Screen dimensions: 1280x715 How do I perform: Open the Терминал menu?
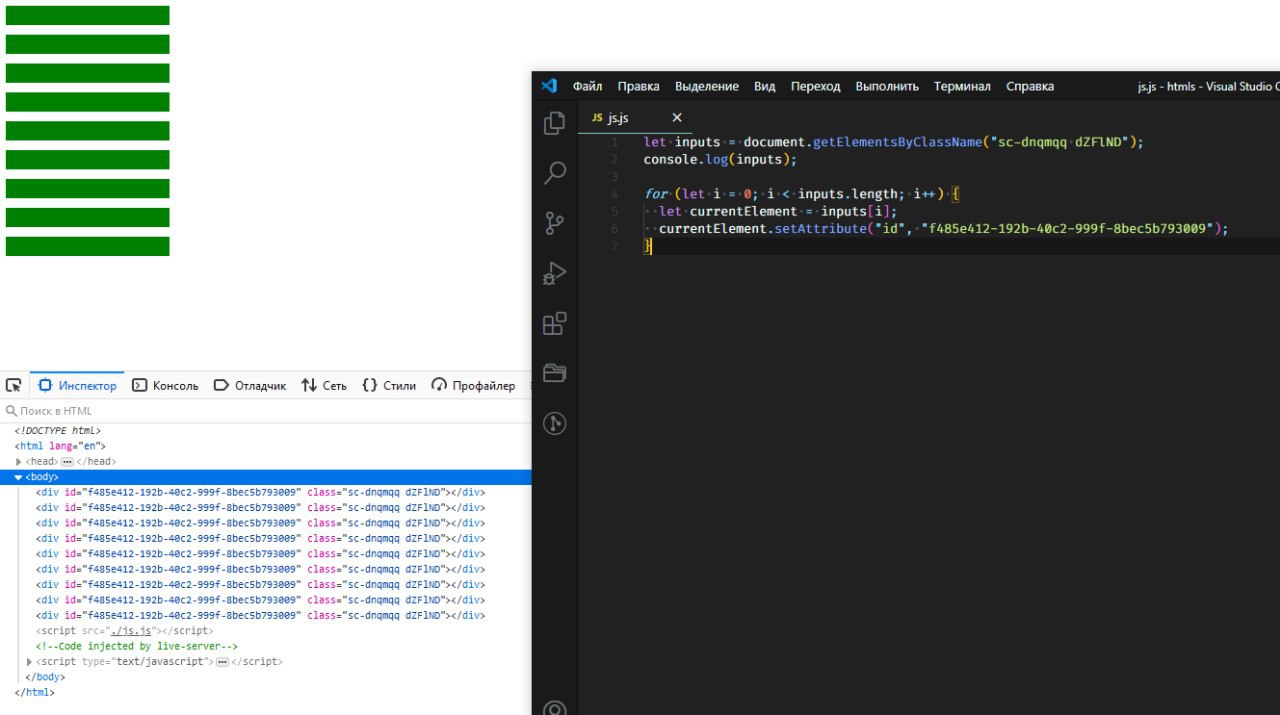point(962,86)
